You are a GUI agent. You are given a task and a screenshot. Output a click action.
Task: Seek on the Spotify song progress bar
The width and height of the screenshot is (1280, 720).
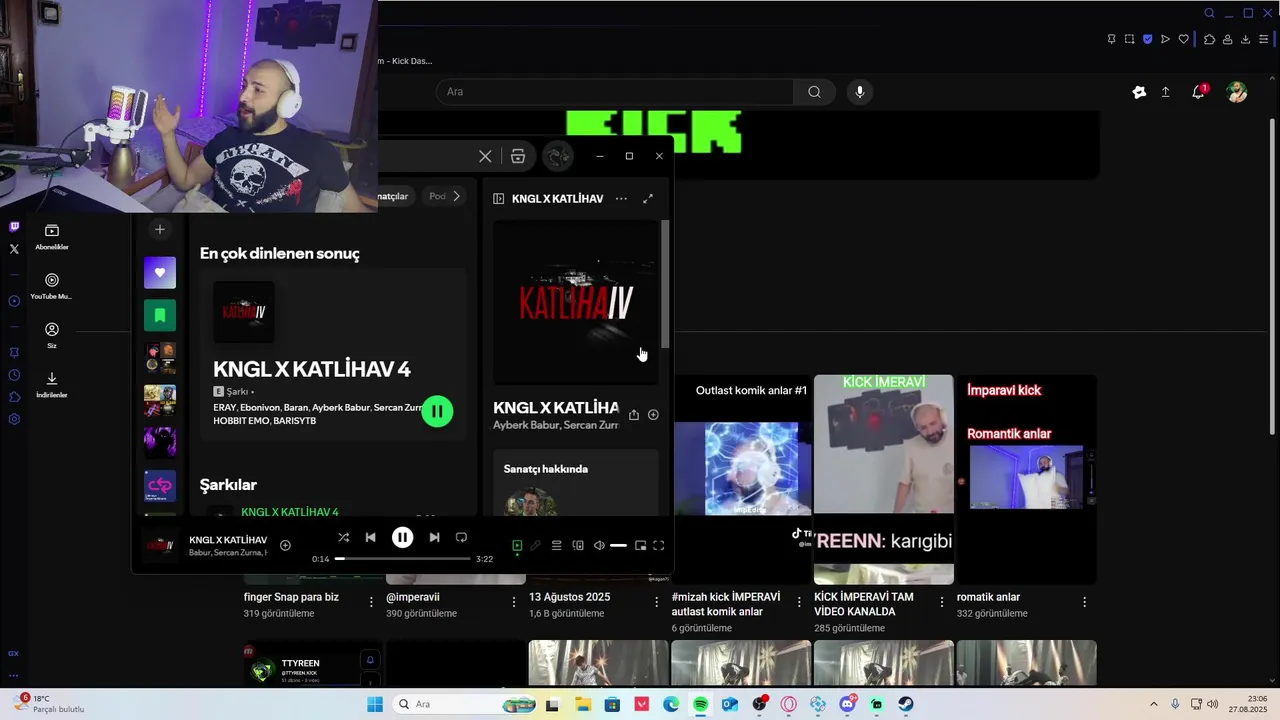point(402,559)
